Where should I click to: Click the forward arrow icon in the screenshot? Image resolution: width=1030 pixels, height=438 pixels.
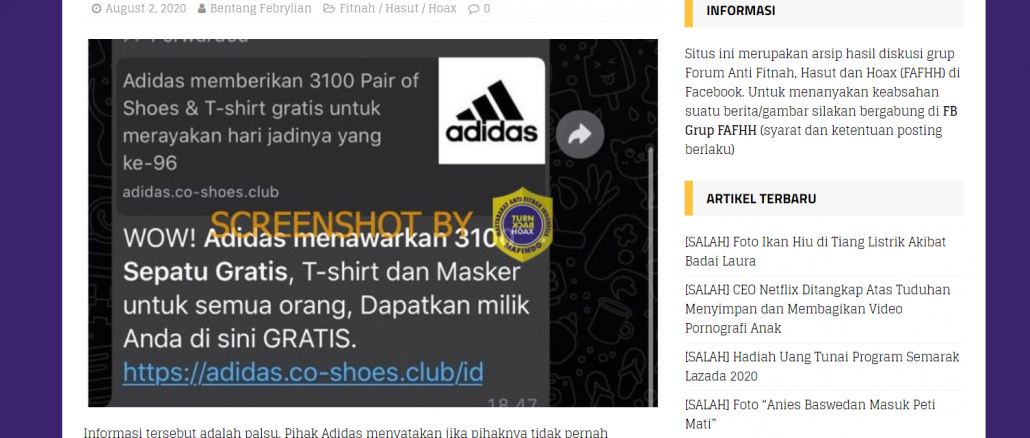(x=580, y=135)
